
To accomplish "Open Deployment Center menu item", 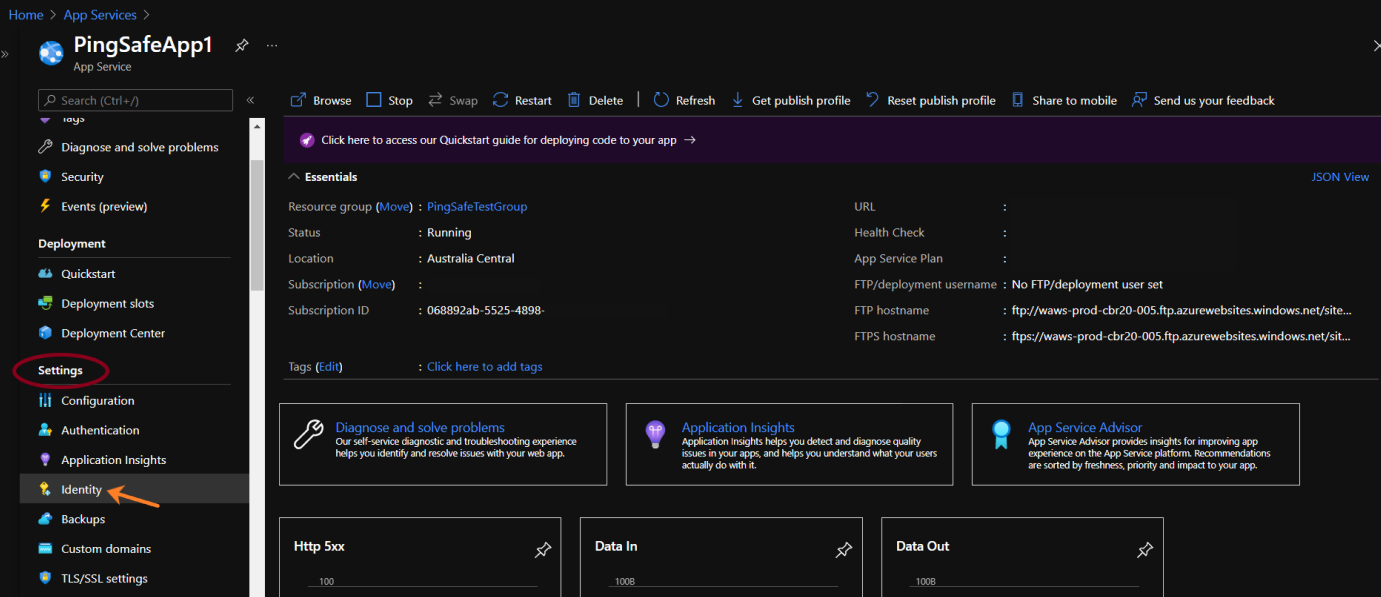I will (113, 333).
